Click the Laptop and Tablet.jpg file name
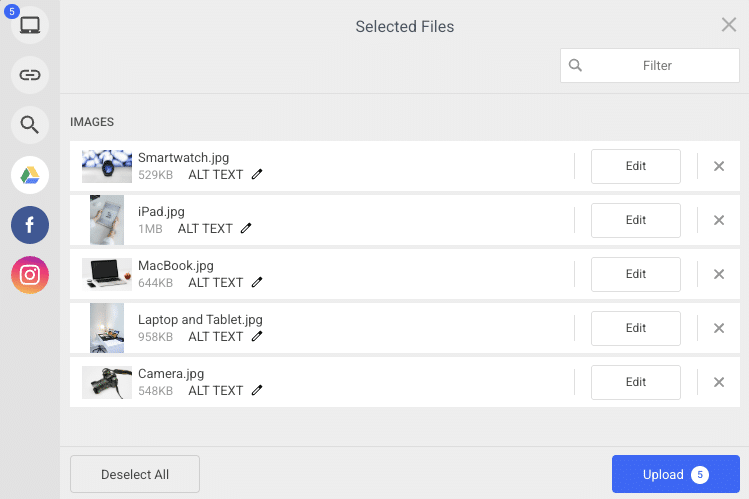The height and width of the screenshot is (499, 749). [200, 319]
